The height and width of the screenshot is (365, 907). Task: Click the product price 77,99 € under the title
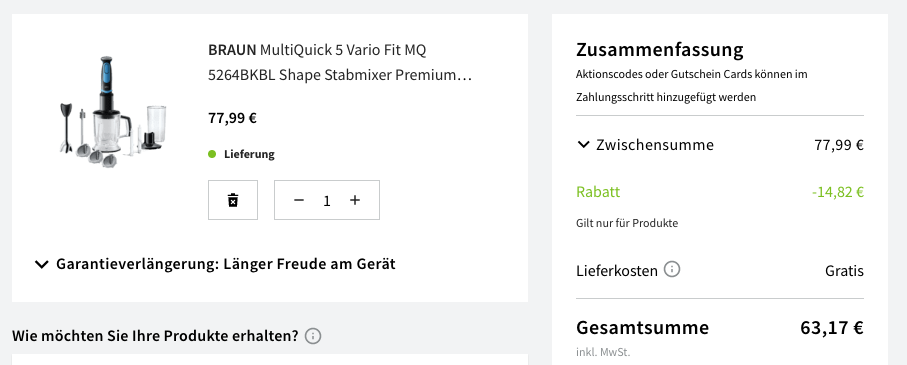[233, 119]
